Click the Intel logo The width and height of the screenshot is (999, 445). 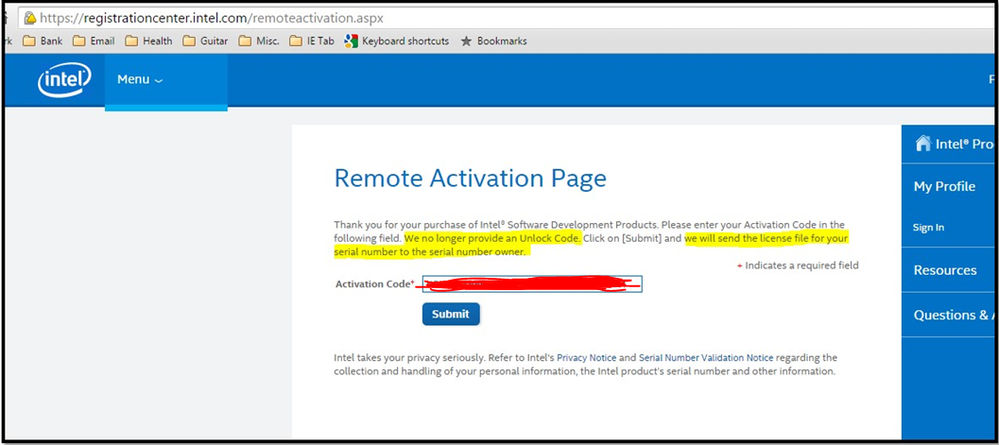[x=65, y=81]
